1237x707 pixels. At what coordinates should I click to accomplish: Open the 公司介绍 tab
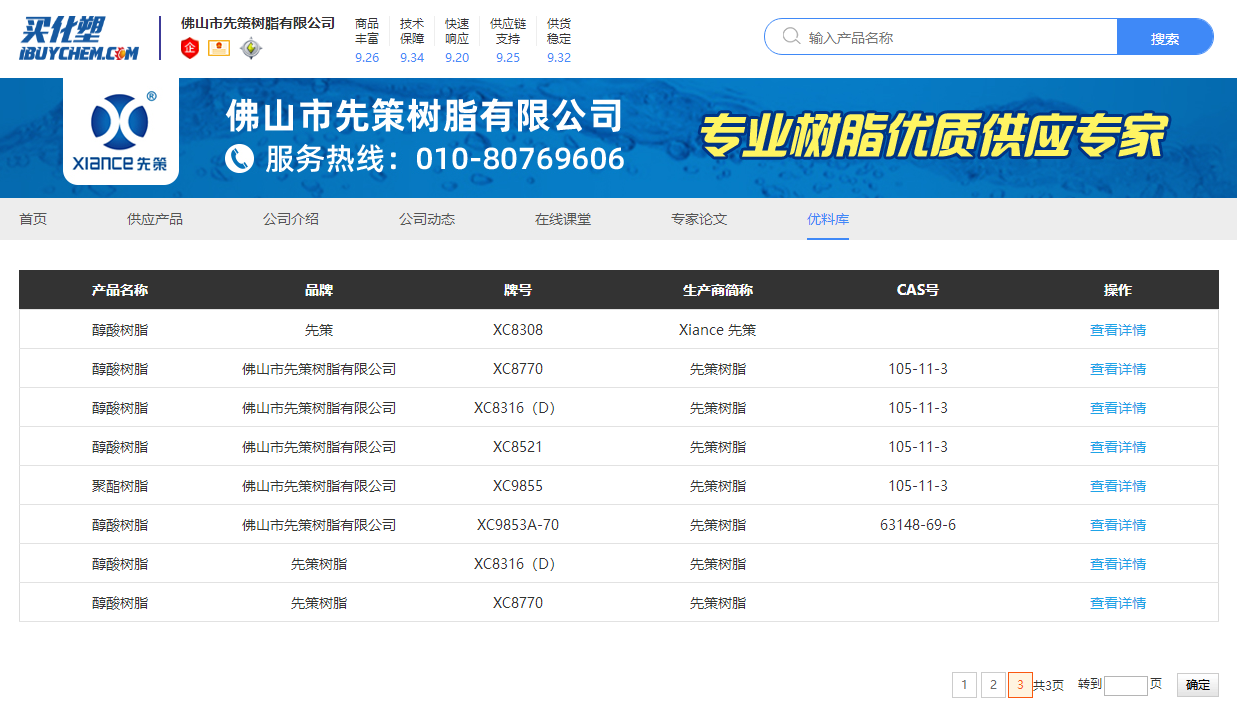pos(291,219)
